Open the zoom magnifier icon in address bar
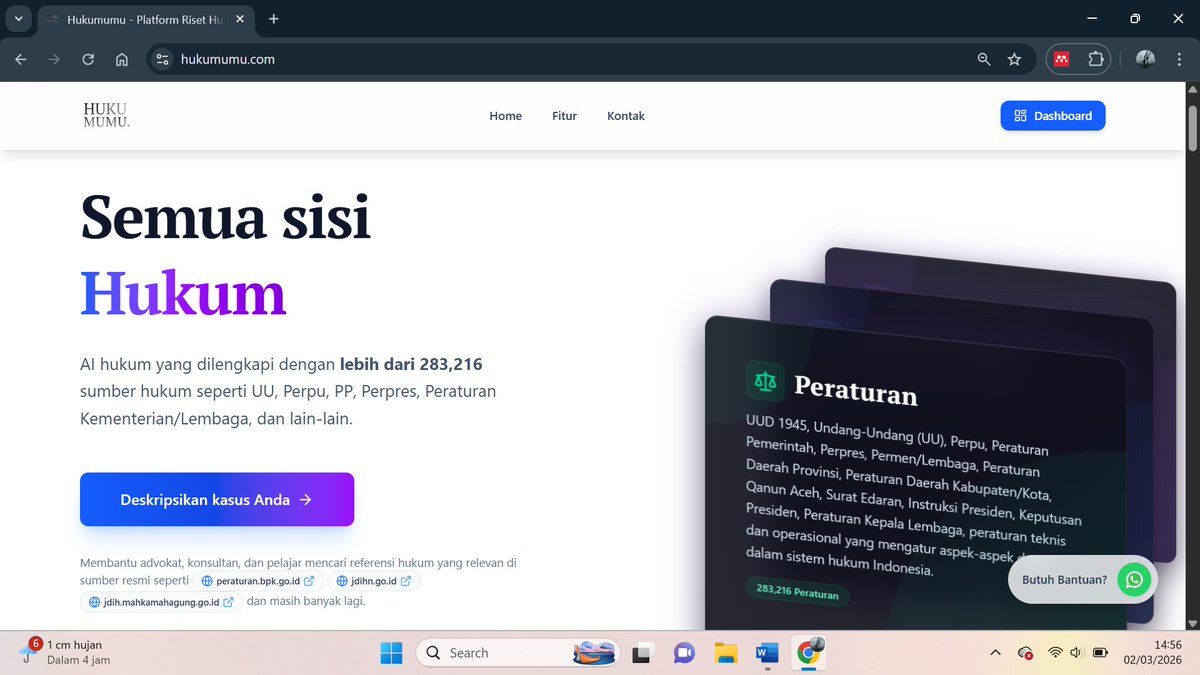The width and height of the screenshot is (1200, 675). pyautogui.click(x=984, y=59)
